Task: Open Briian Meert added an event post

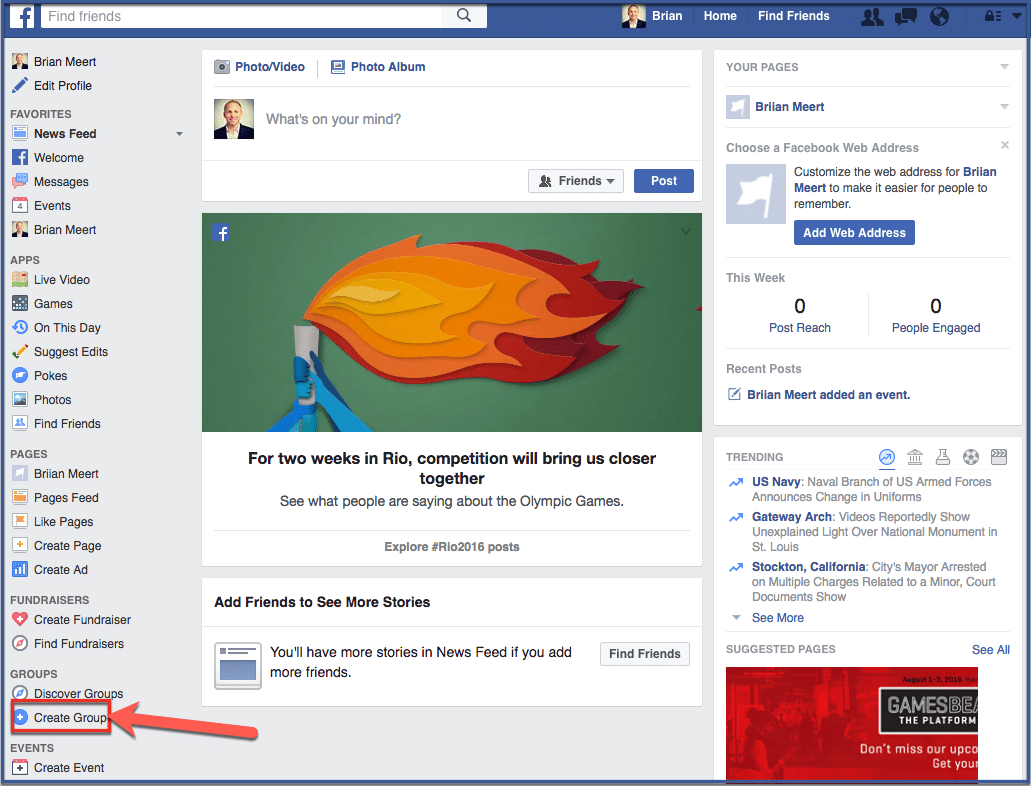Action: (828, 395)
